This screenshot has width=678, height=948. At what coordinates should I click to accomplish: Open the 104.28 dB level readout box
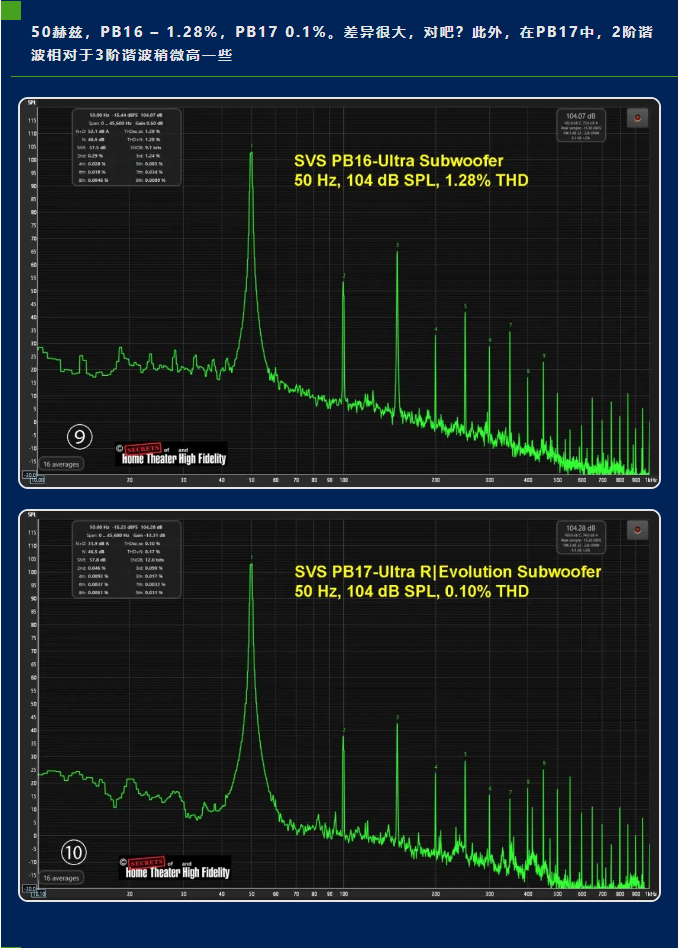click(580, 538)
